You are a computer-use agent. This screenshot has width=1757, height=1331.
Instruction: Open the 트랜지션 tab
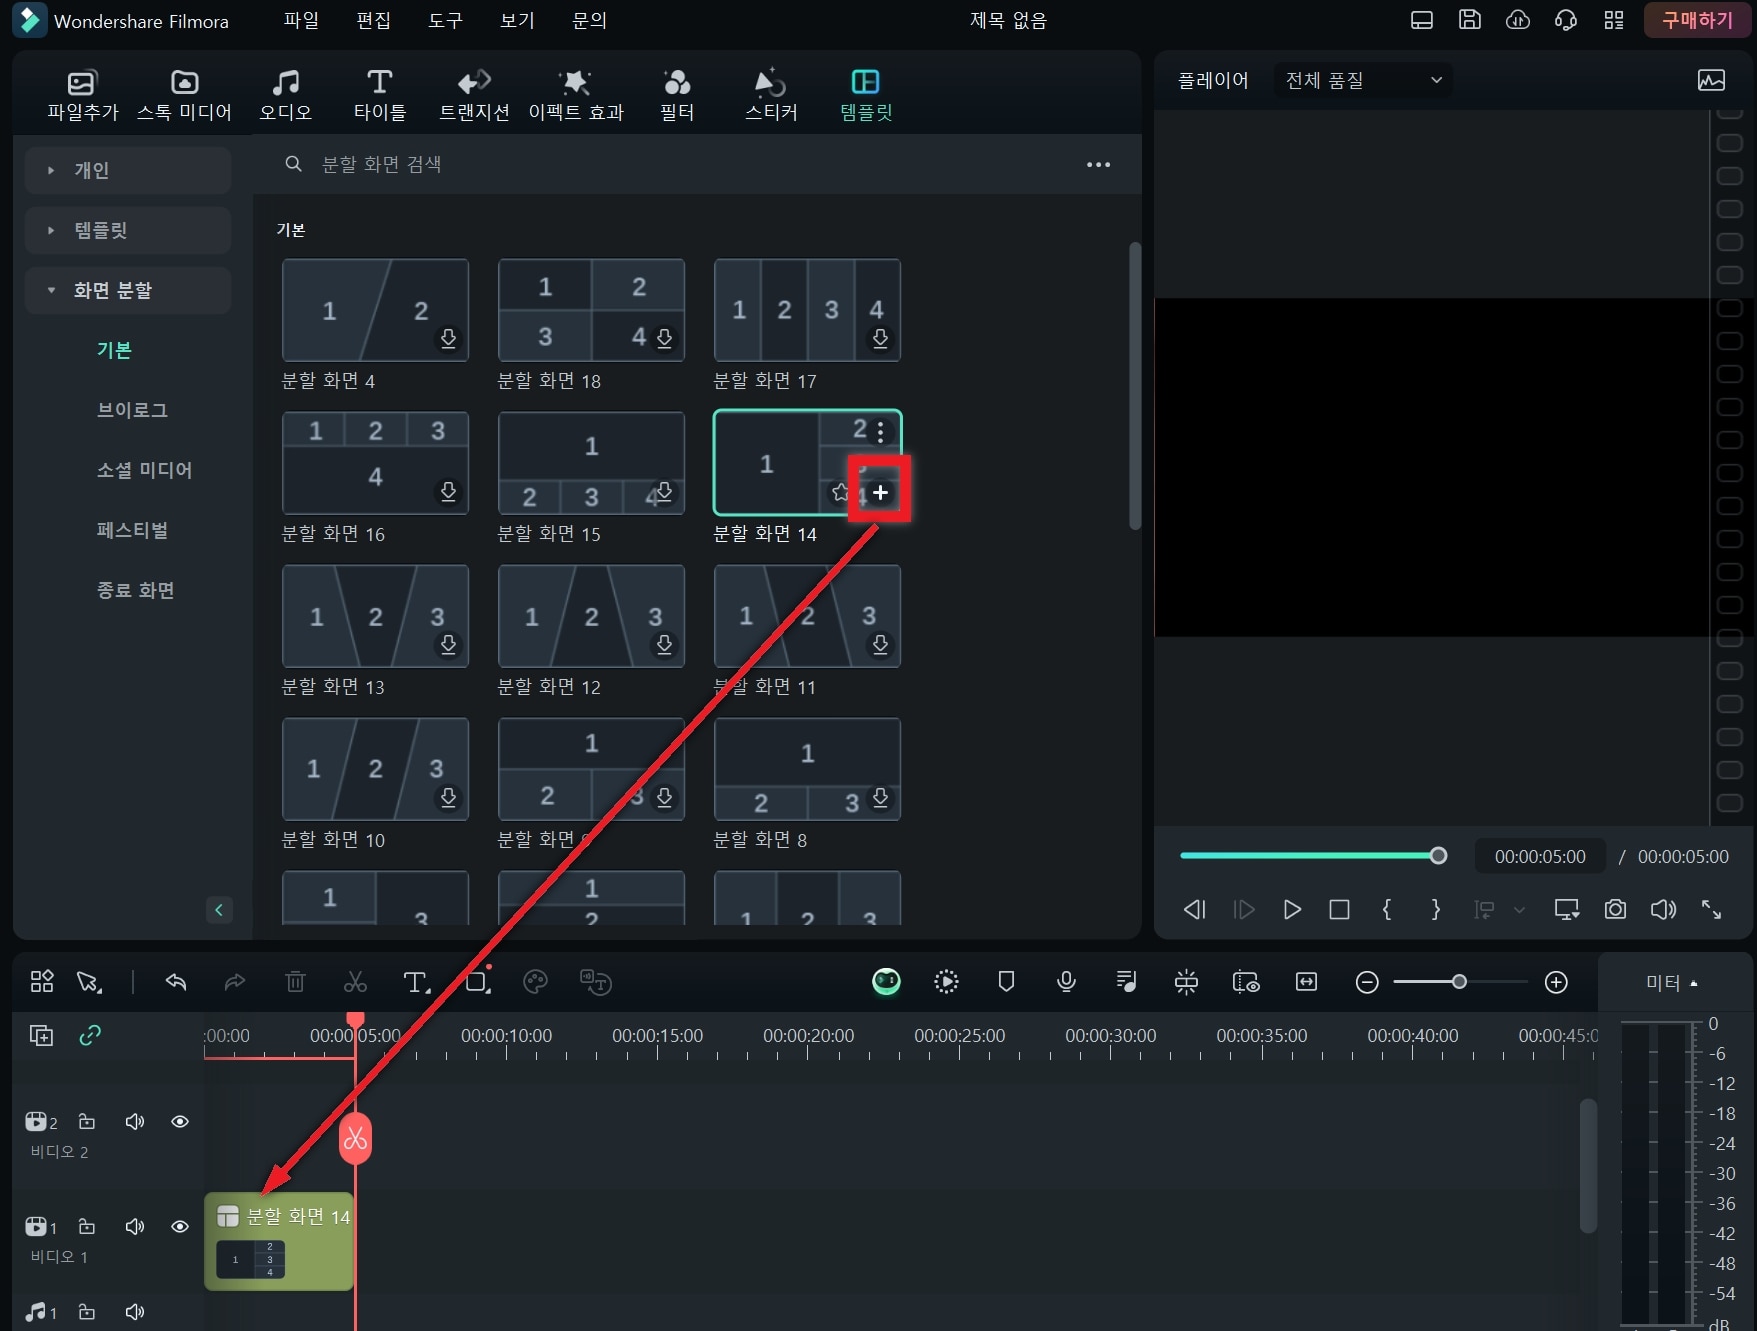474,95
